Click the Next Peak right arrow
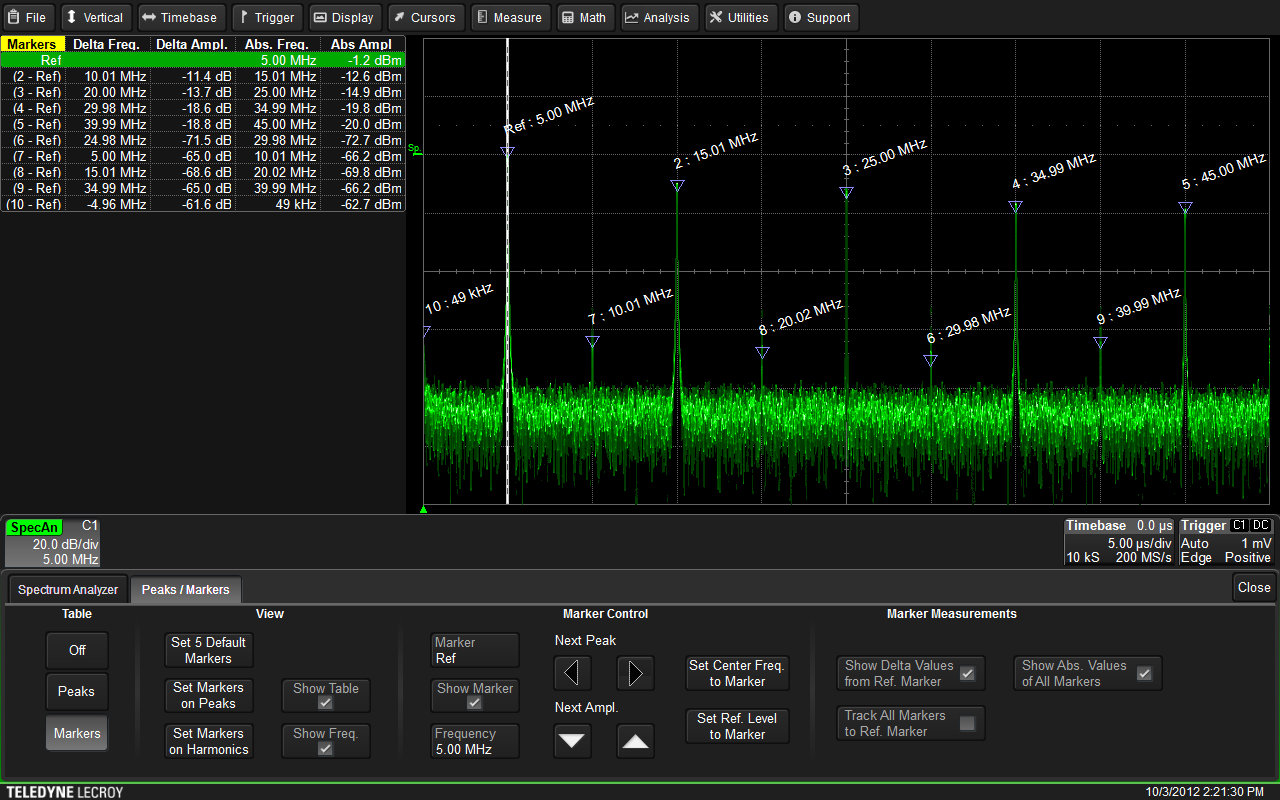This screenshot has height=800, width=1280. [x=636, y=674]
